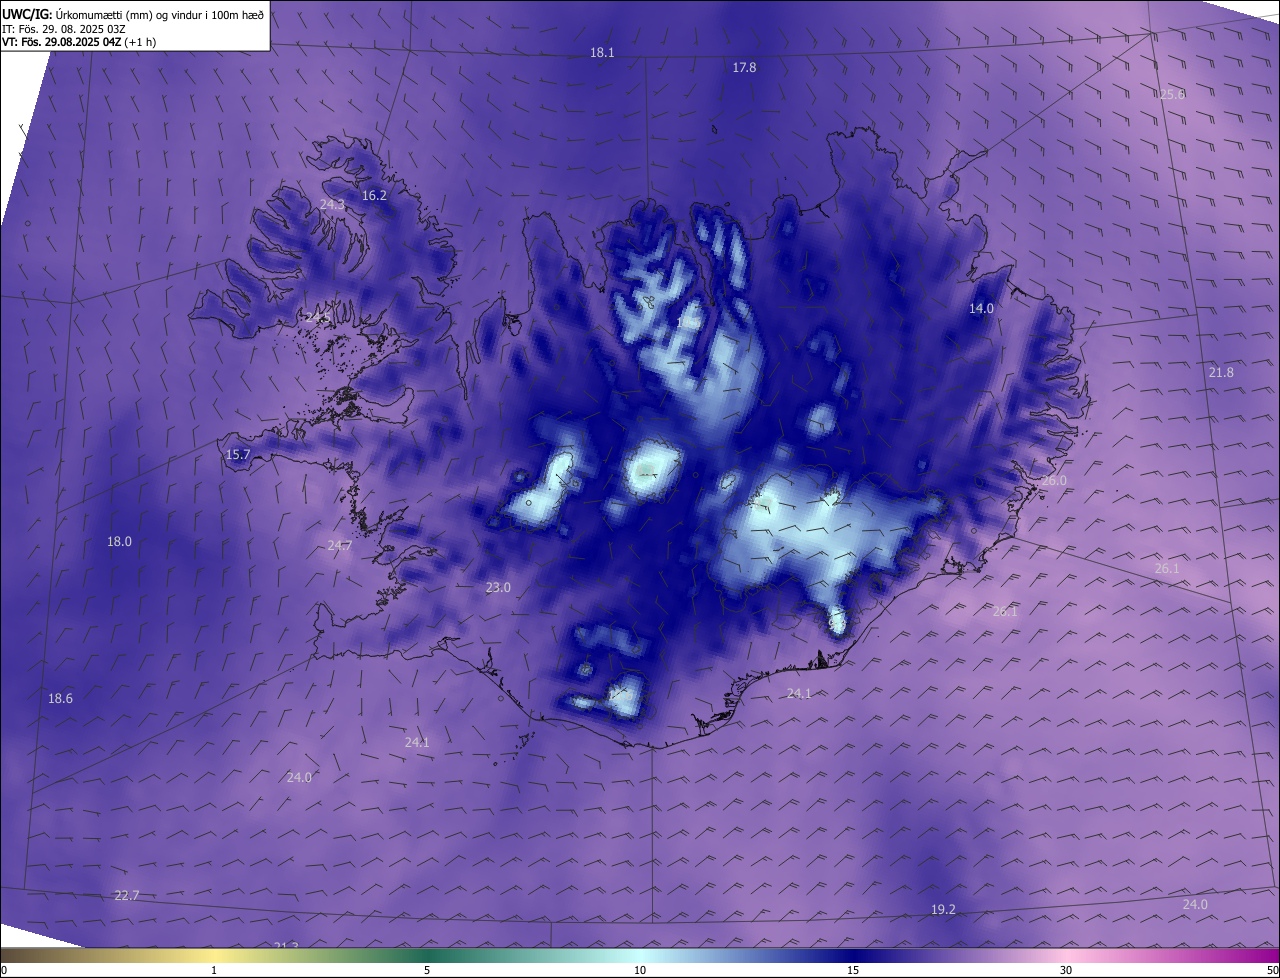This screenshot has width=1280, height=978.
Task: Click the color scale tick labeled 30
Action: tap(1066, 970)
